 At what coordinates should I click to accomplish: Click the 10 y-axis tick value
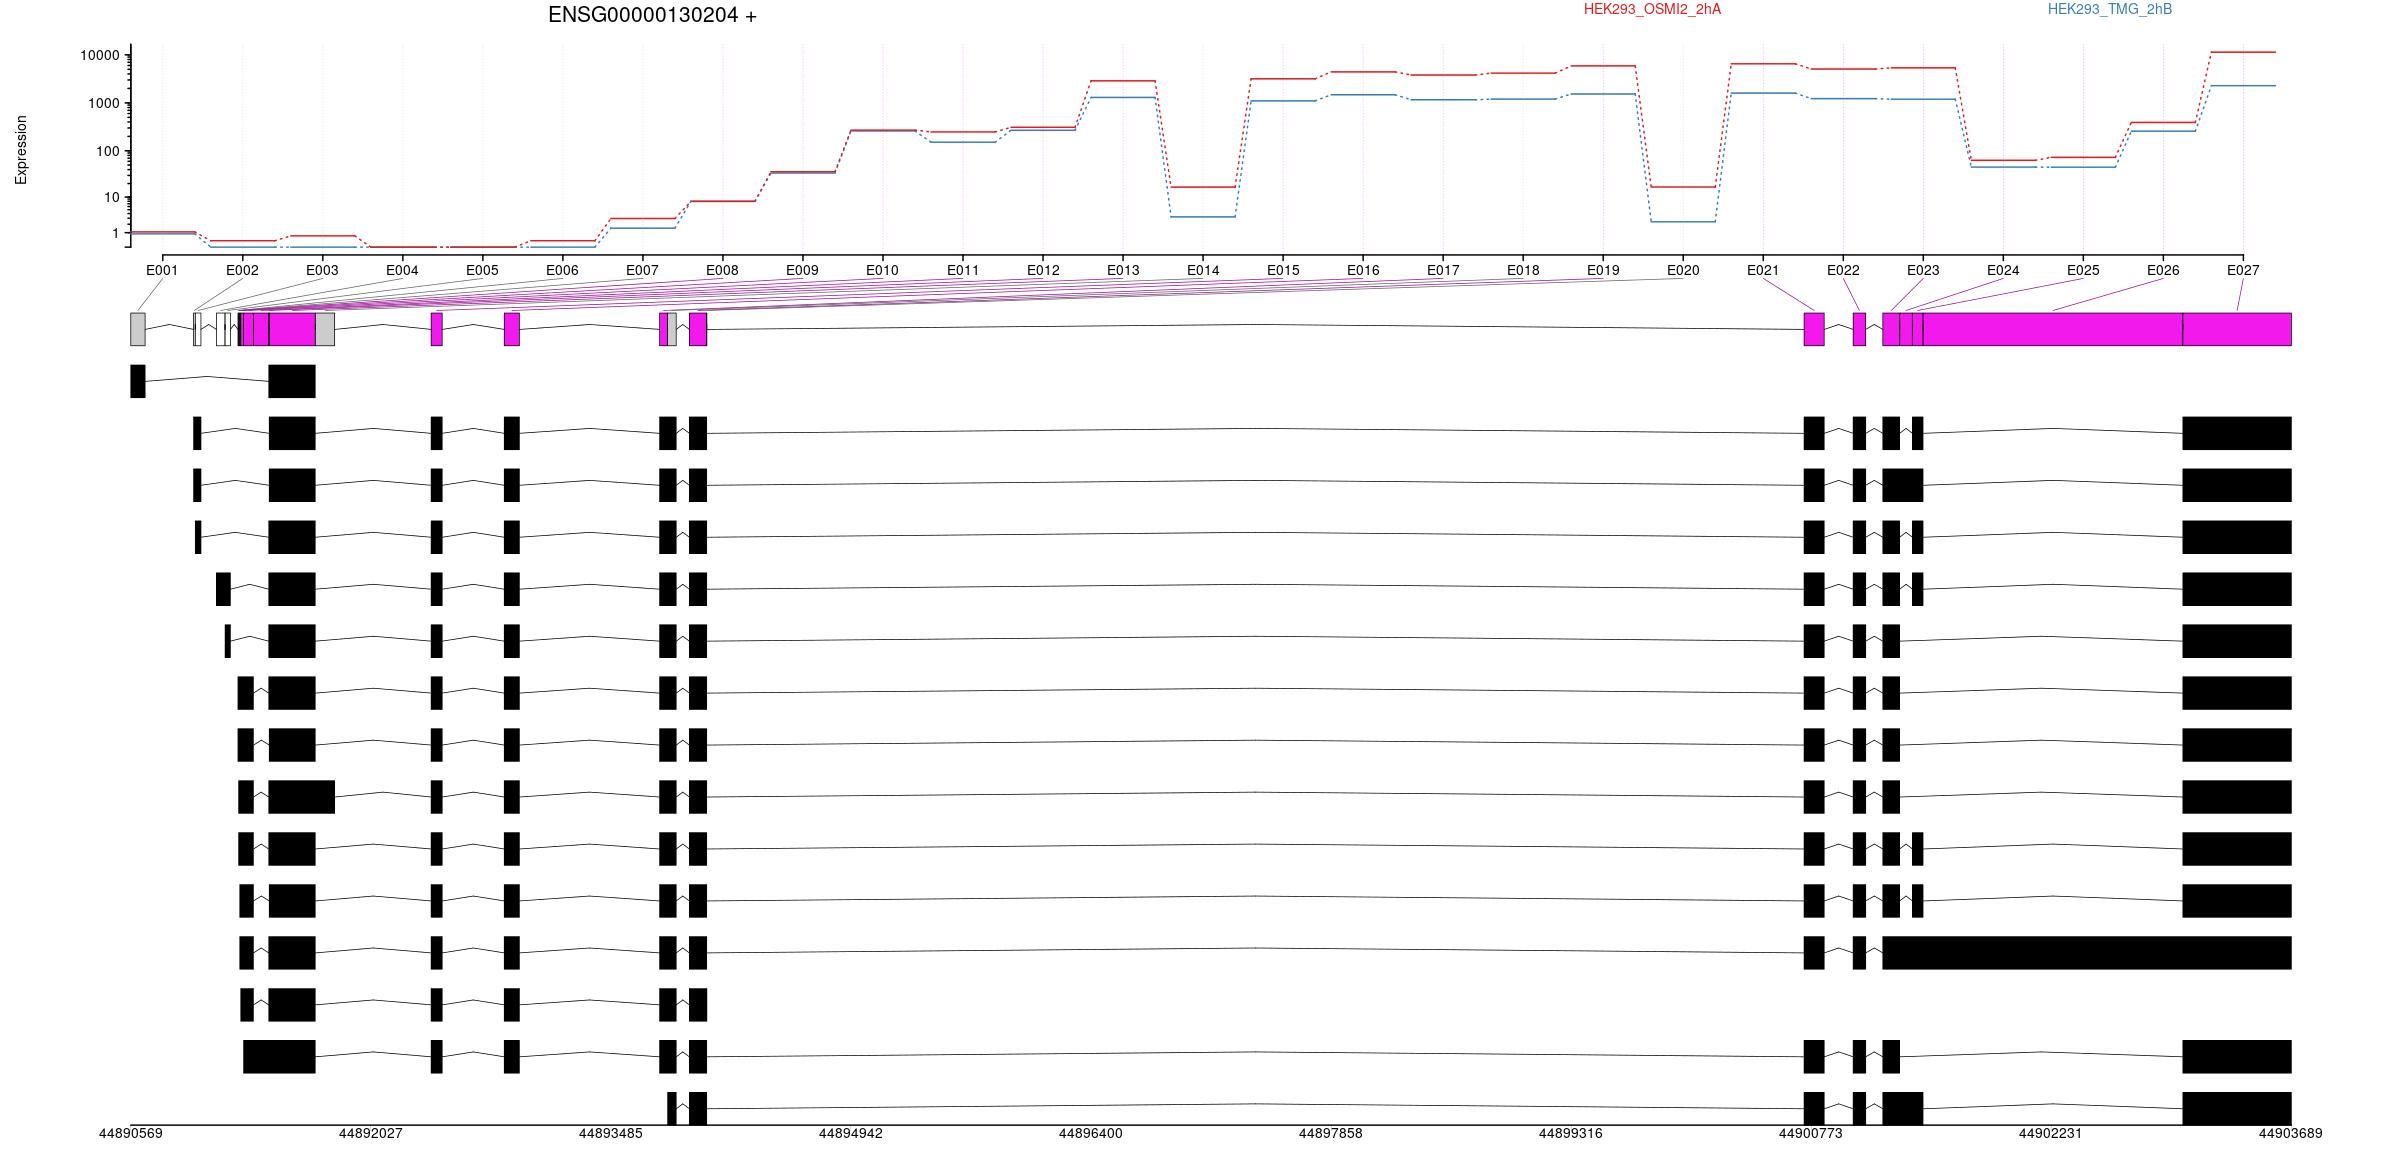[x=112, y=197]
